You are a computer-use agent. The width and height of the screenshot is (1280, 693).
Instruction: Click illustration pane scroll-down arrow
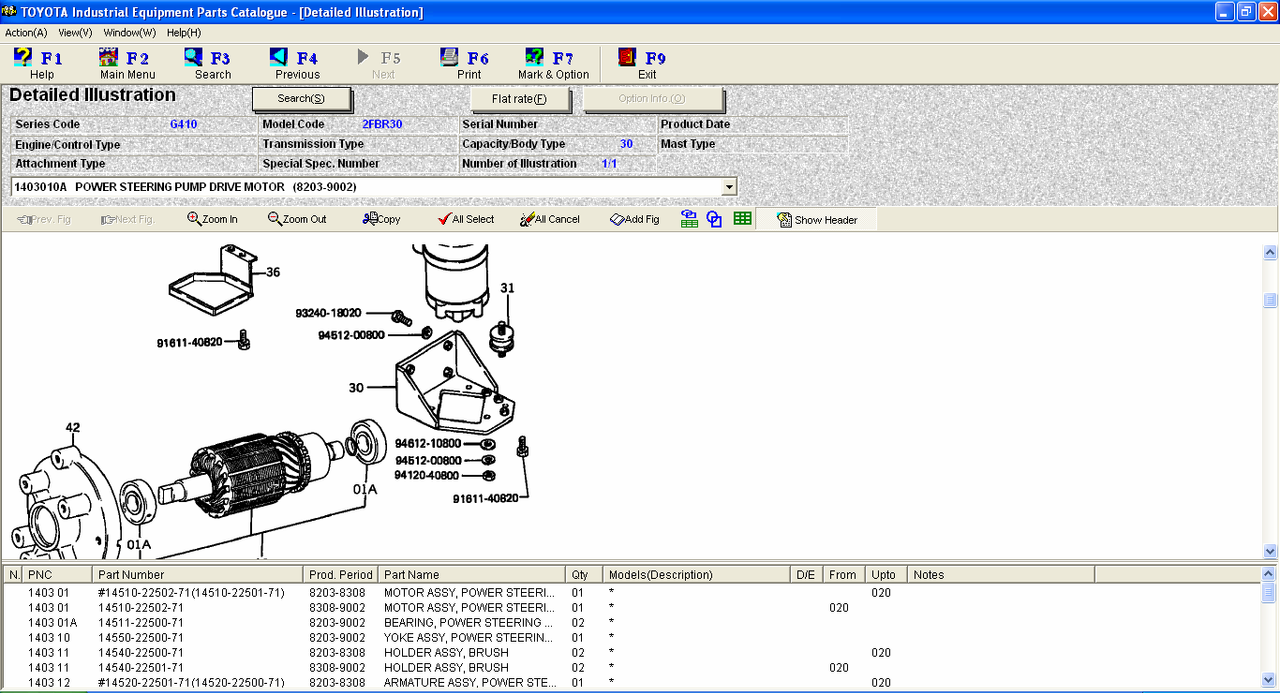click(x=1270, y=551)
